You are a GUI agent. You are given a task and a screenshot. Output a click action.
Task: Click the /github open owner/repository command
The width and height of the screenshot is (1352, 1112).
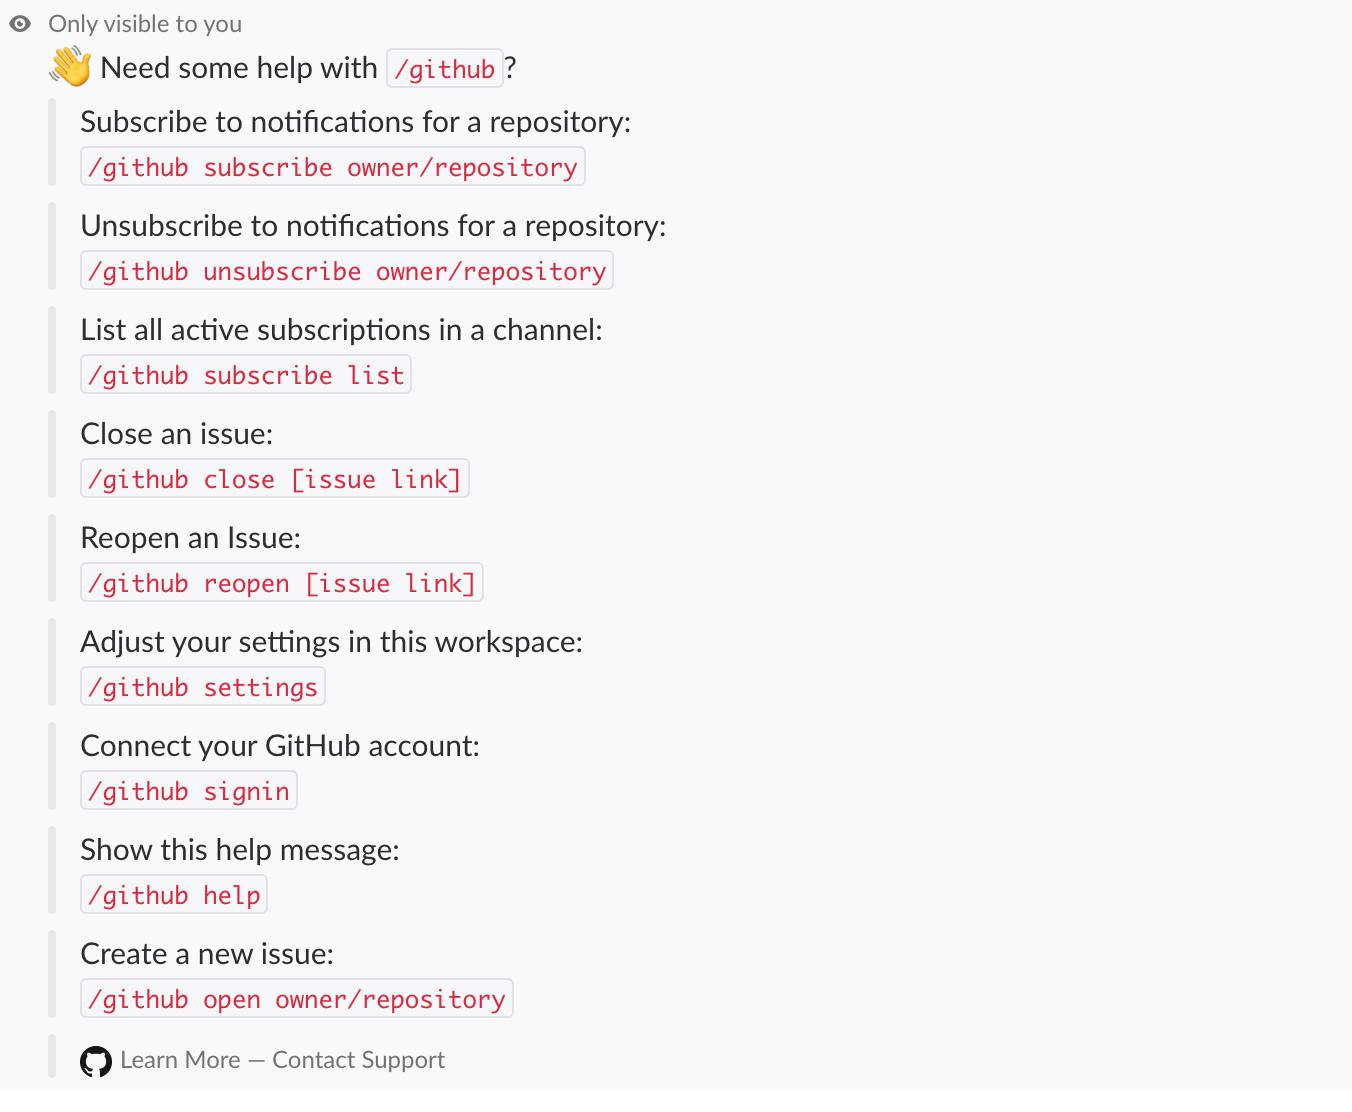(296, 999)
